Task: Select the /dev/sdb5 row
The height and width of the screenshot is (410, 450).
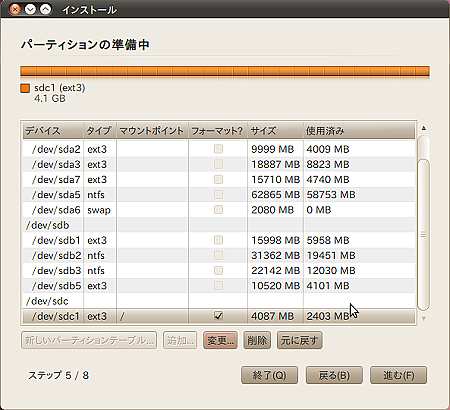Action: coord(219,286)
